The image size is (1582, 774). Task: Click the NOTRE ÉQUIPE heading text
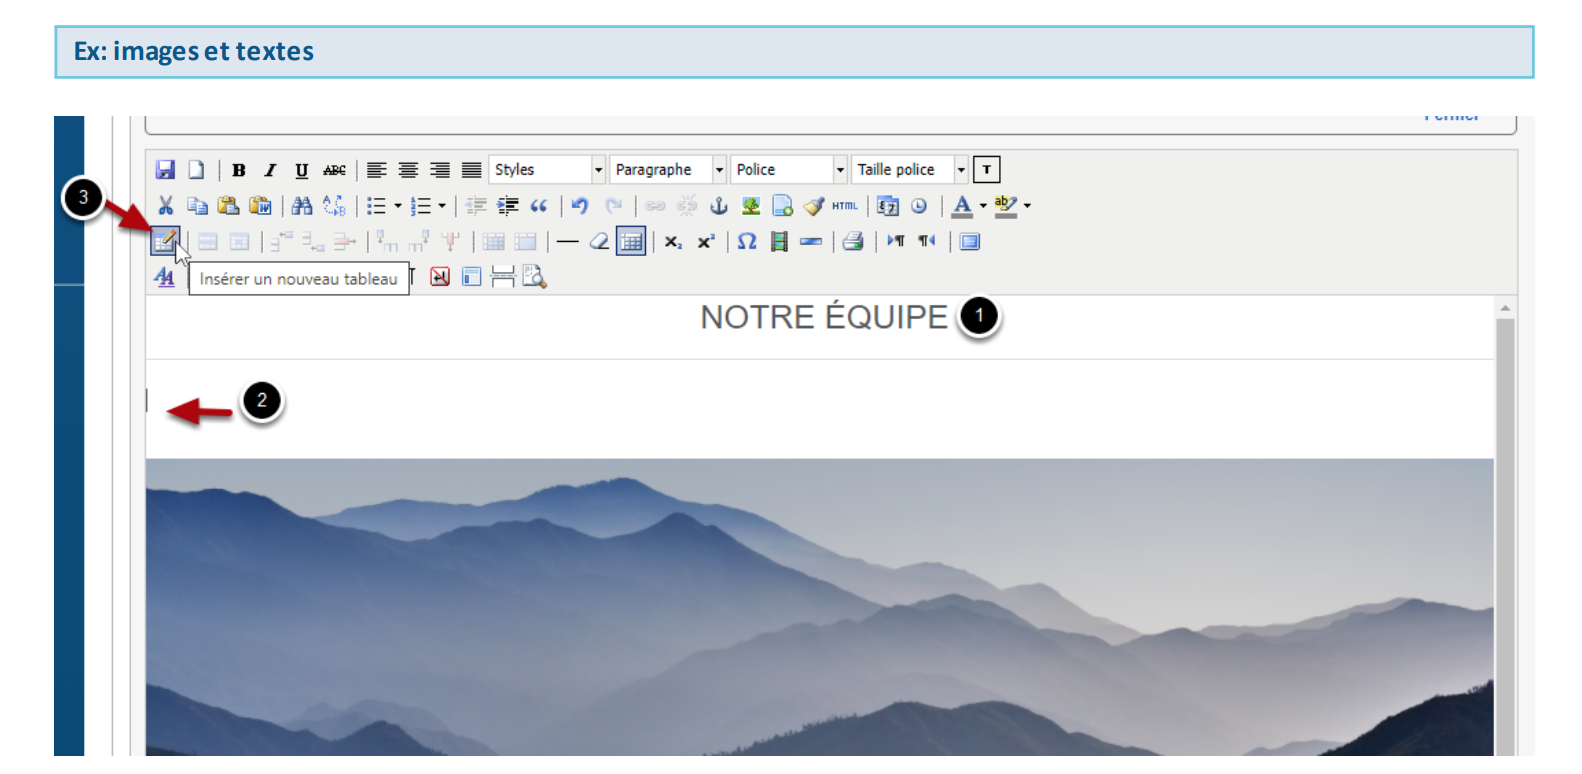point(824,317)
